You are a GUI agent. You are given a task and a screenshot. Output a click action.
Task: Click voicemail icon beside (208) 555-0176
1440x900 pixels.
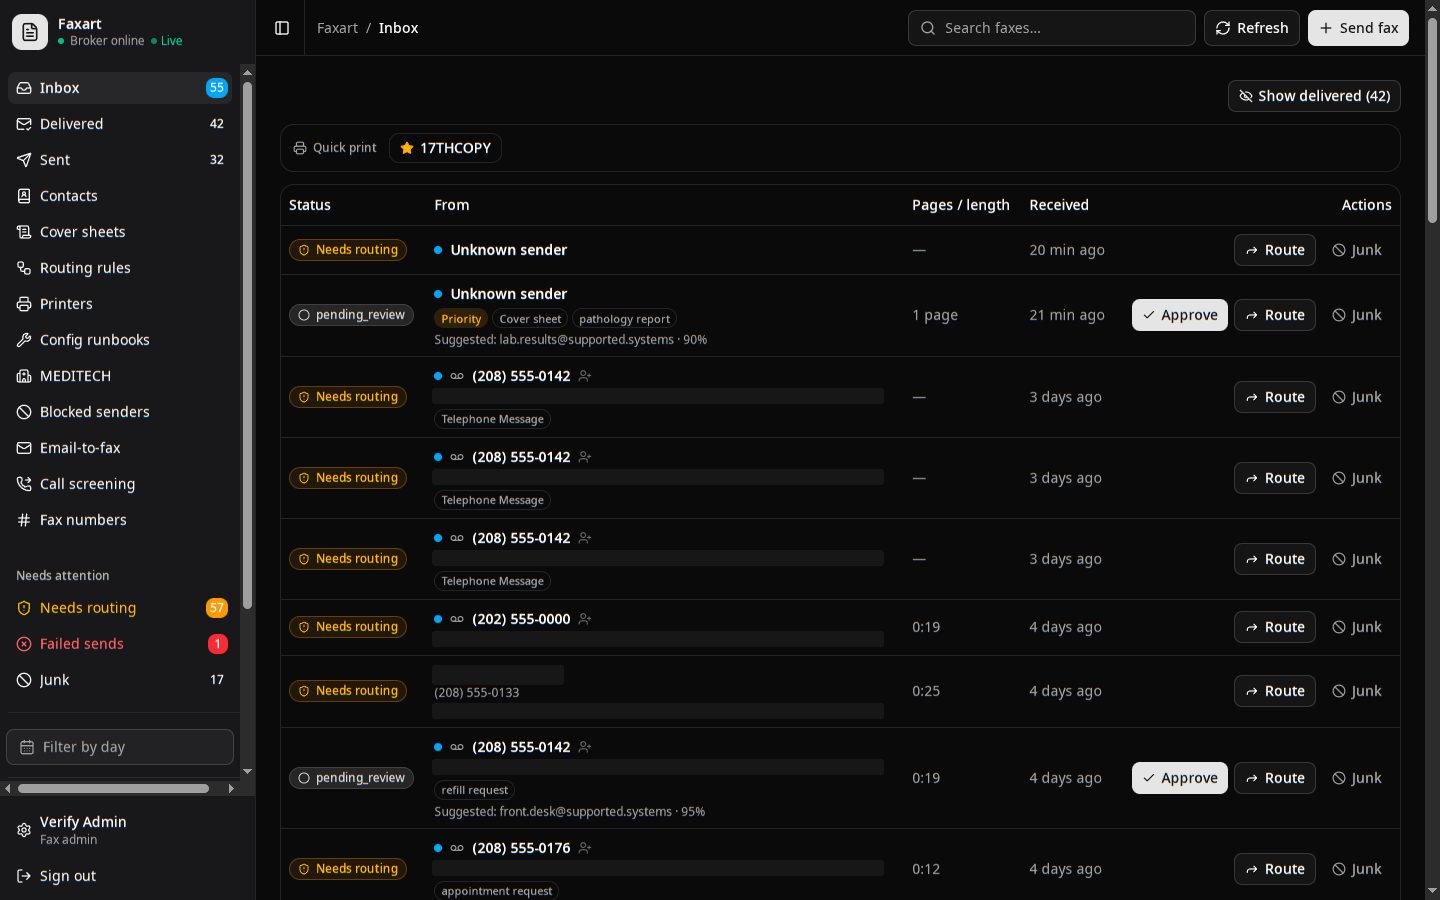coord(457,848)
